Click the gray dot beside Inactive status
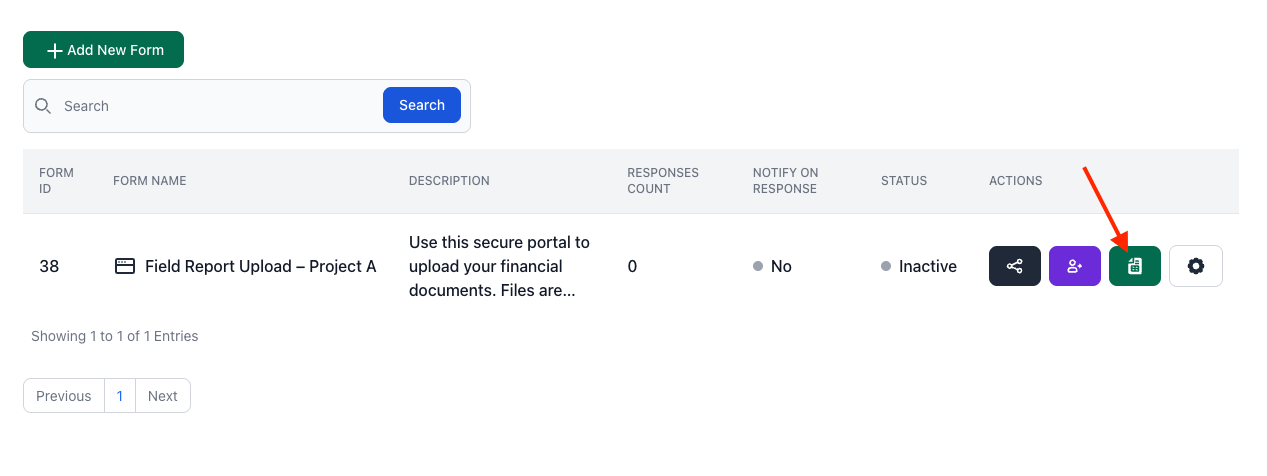The height and width of the screenshot is (476, 1267). coord(886,267)
